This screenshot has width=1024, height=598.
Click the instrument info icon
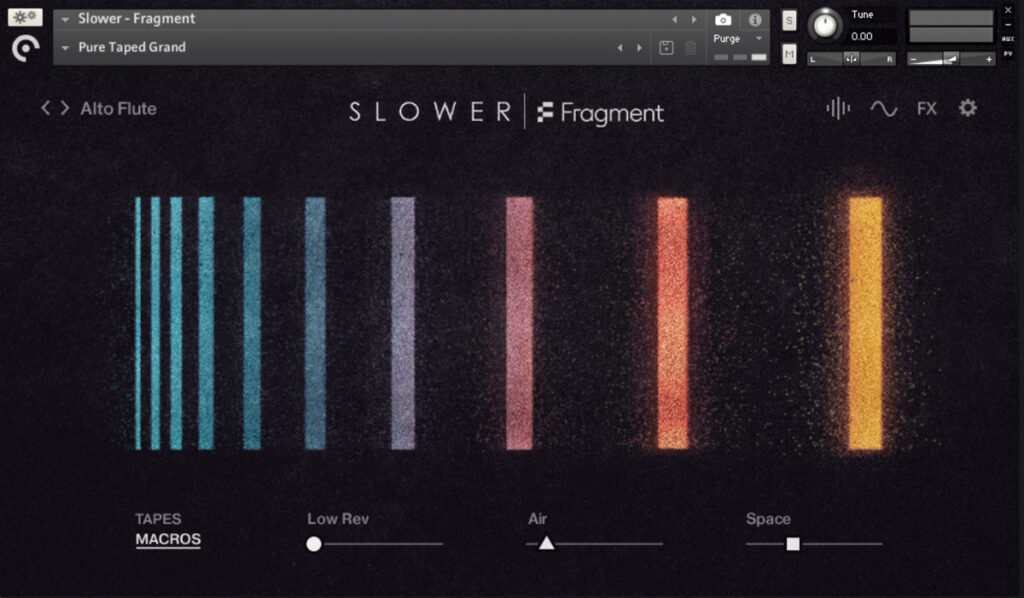pos(755,19)
